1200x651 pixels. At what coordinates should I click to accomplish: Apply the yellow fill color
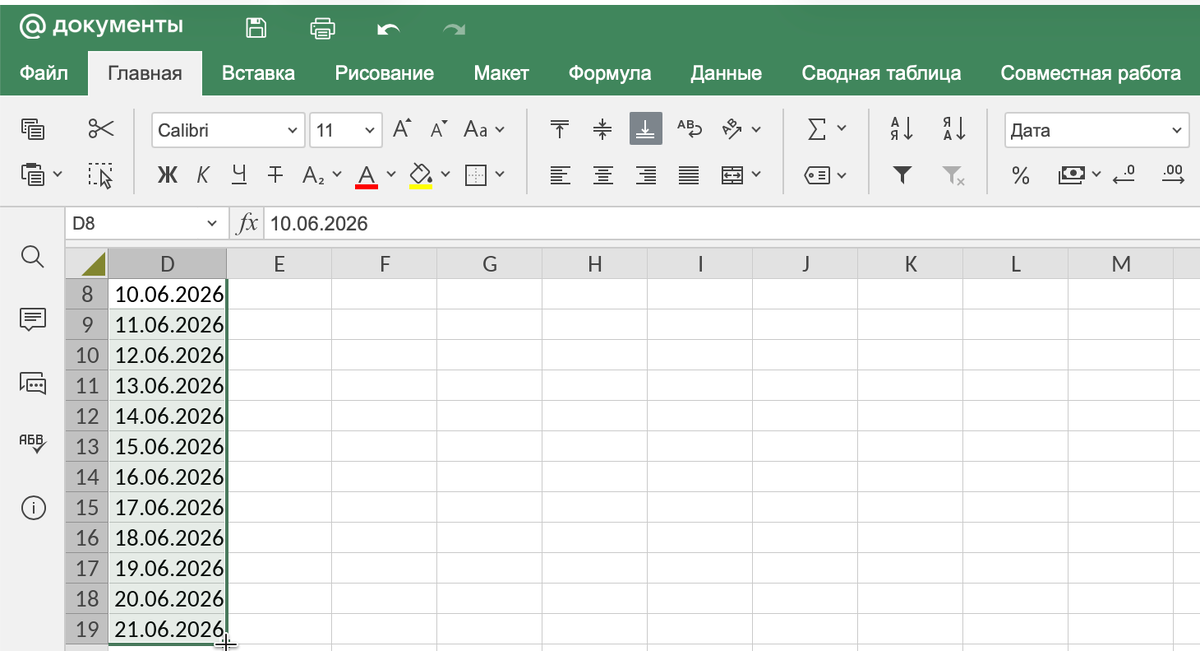point(421,175)
